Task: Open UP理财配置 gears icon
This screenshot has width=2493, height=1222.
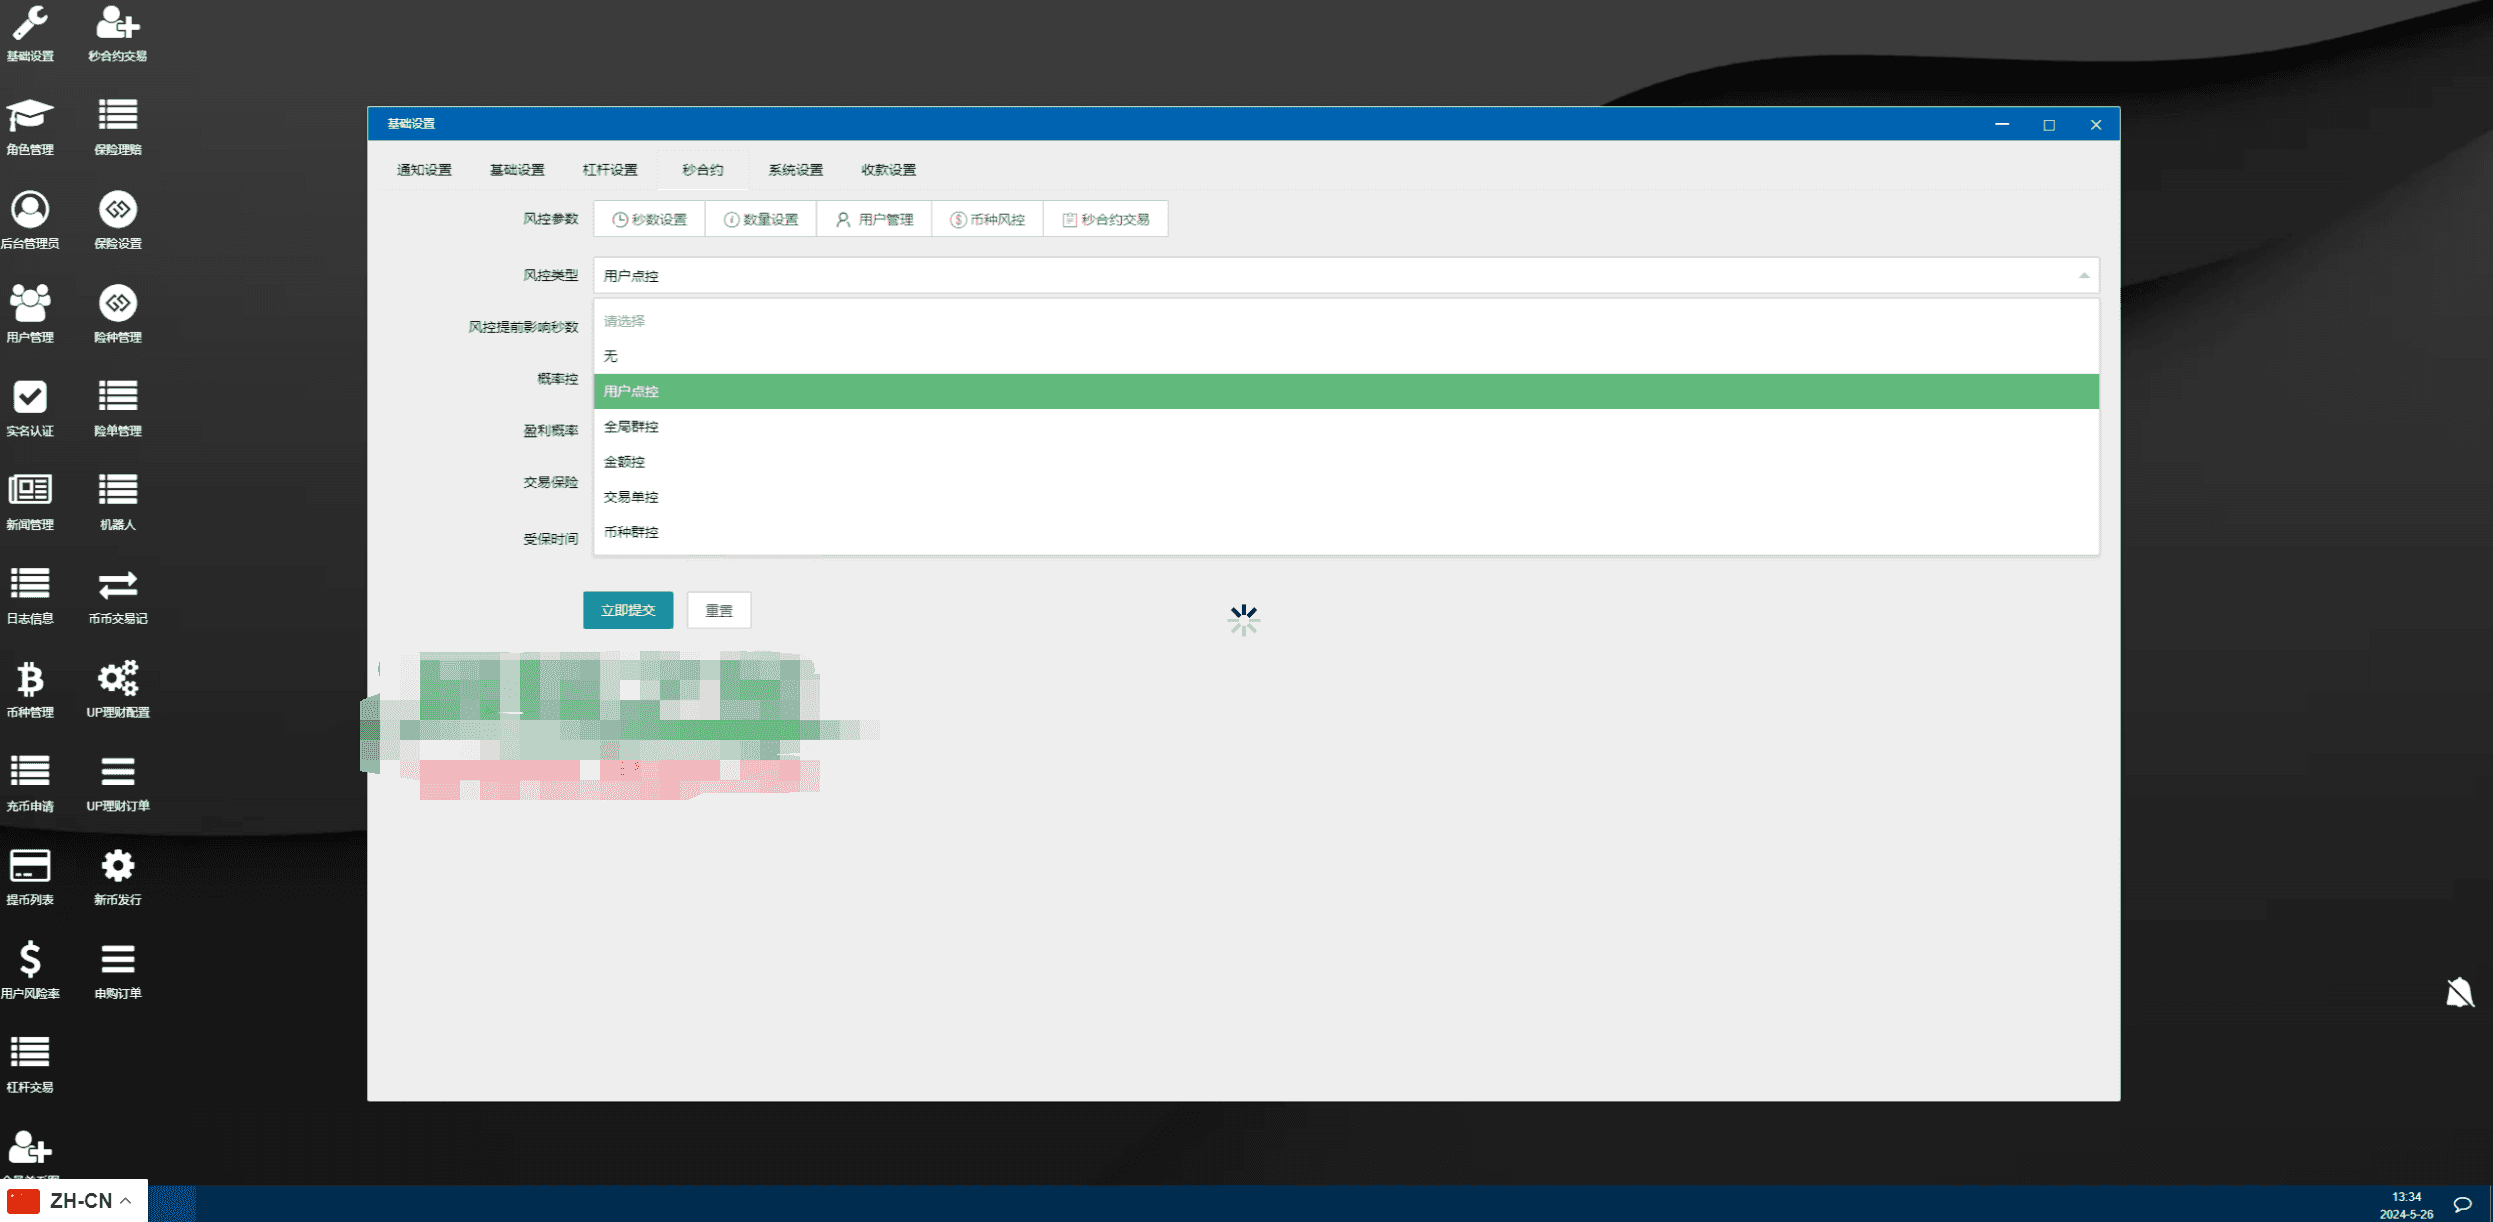Action: coord(117,679)
